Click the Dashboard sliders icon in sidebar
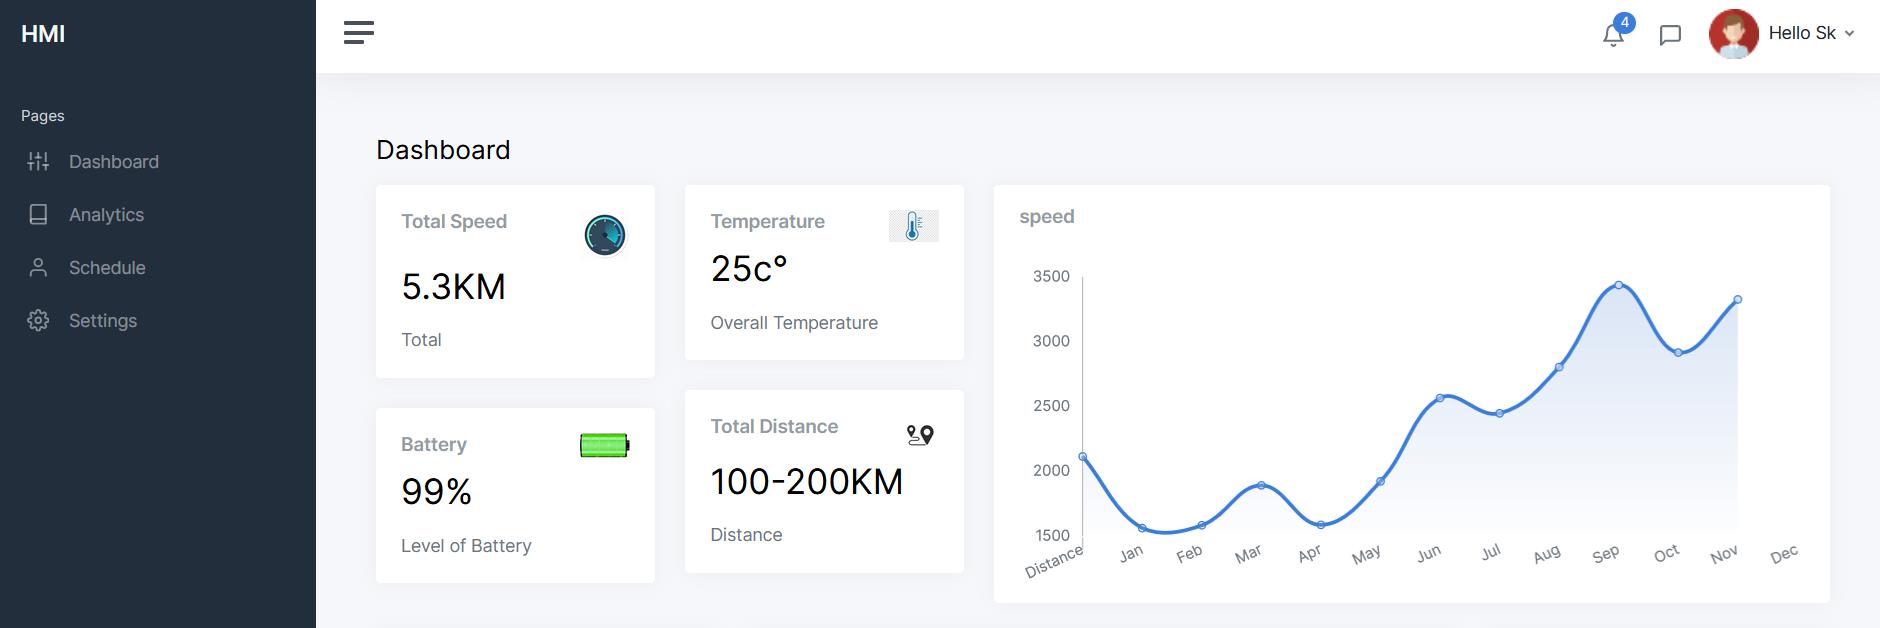Screen dimensions: 1880x628 [38, 162]
